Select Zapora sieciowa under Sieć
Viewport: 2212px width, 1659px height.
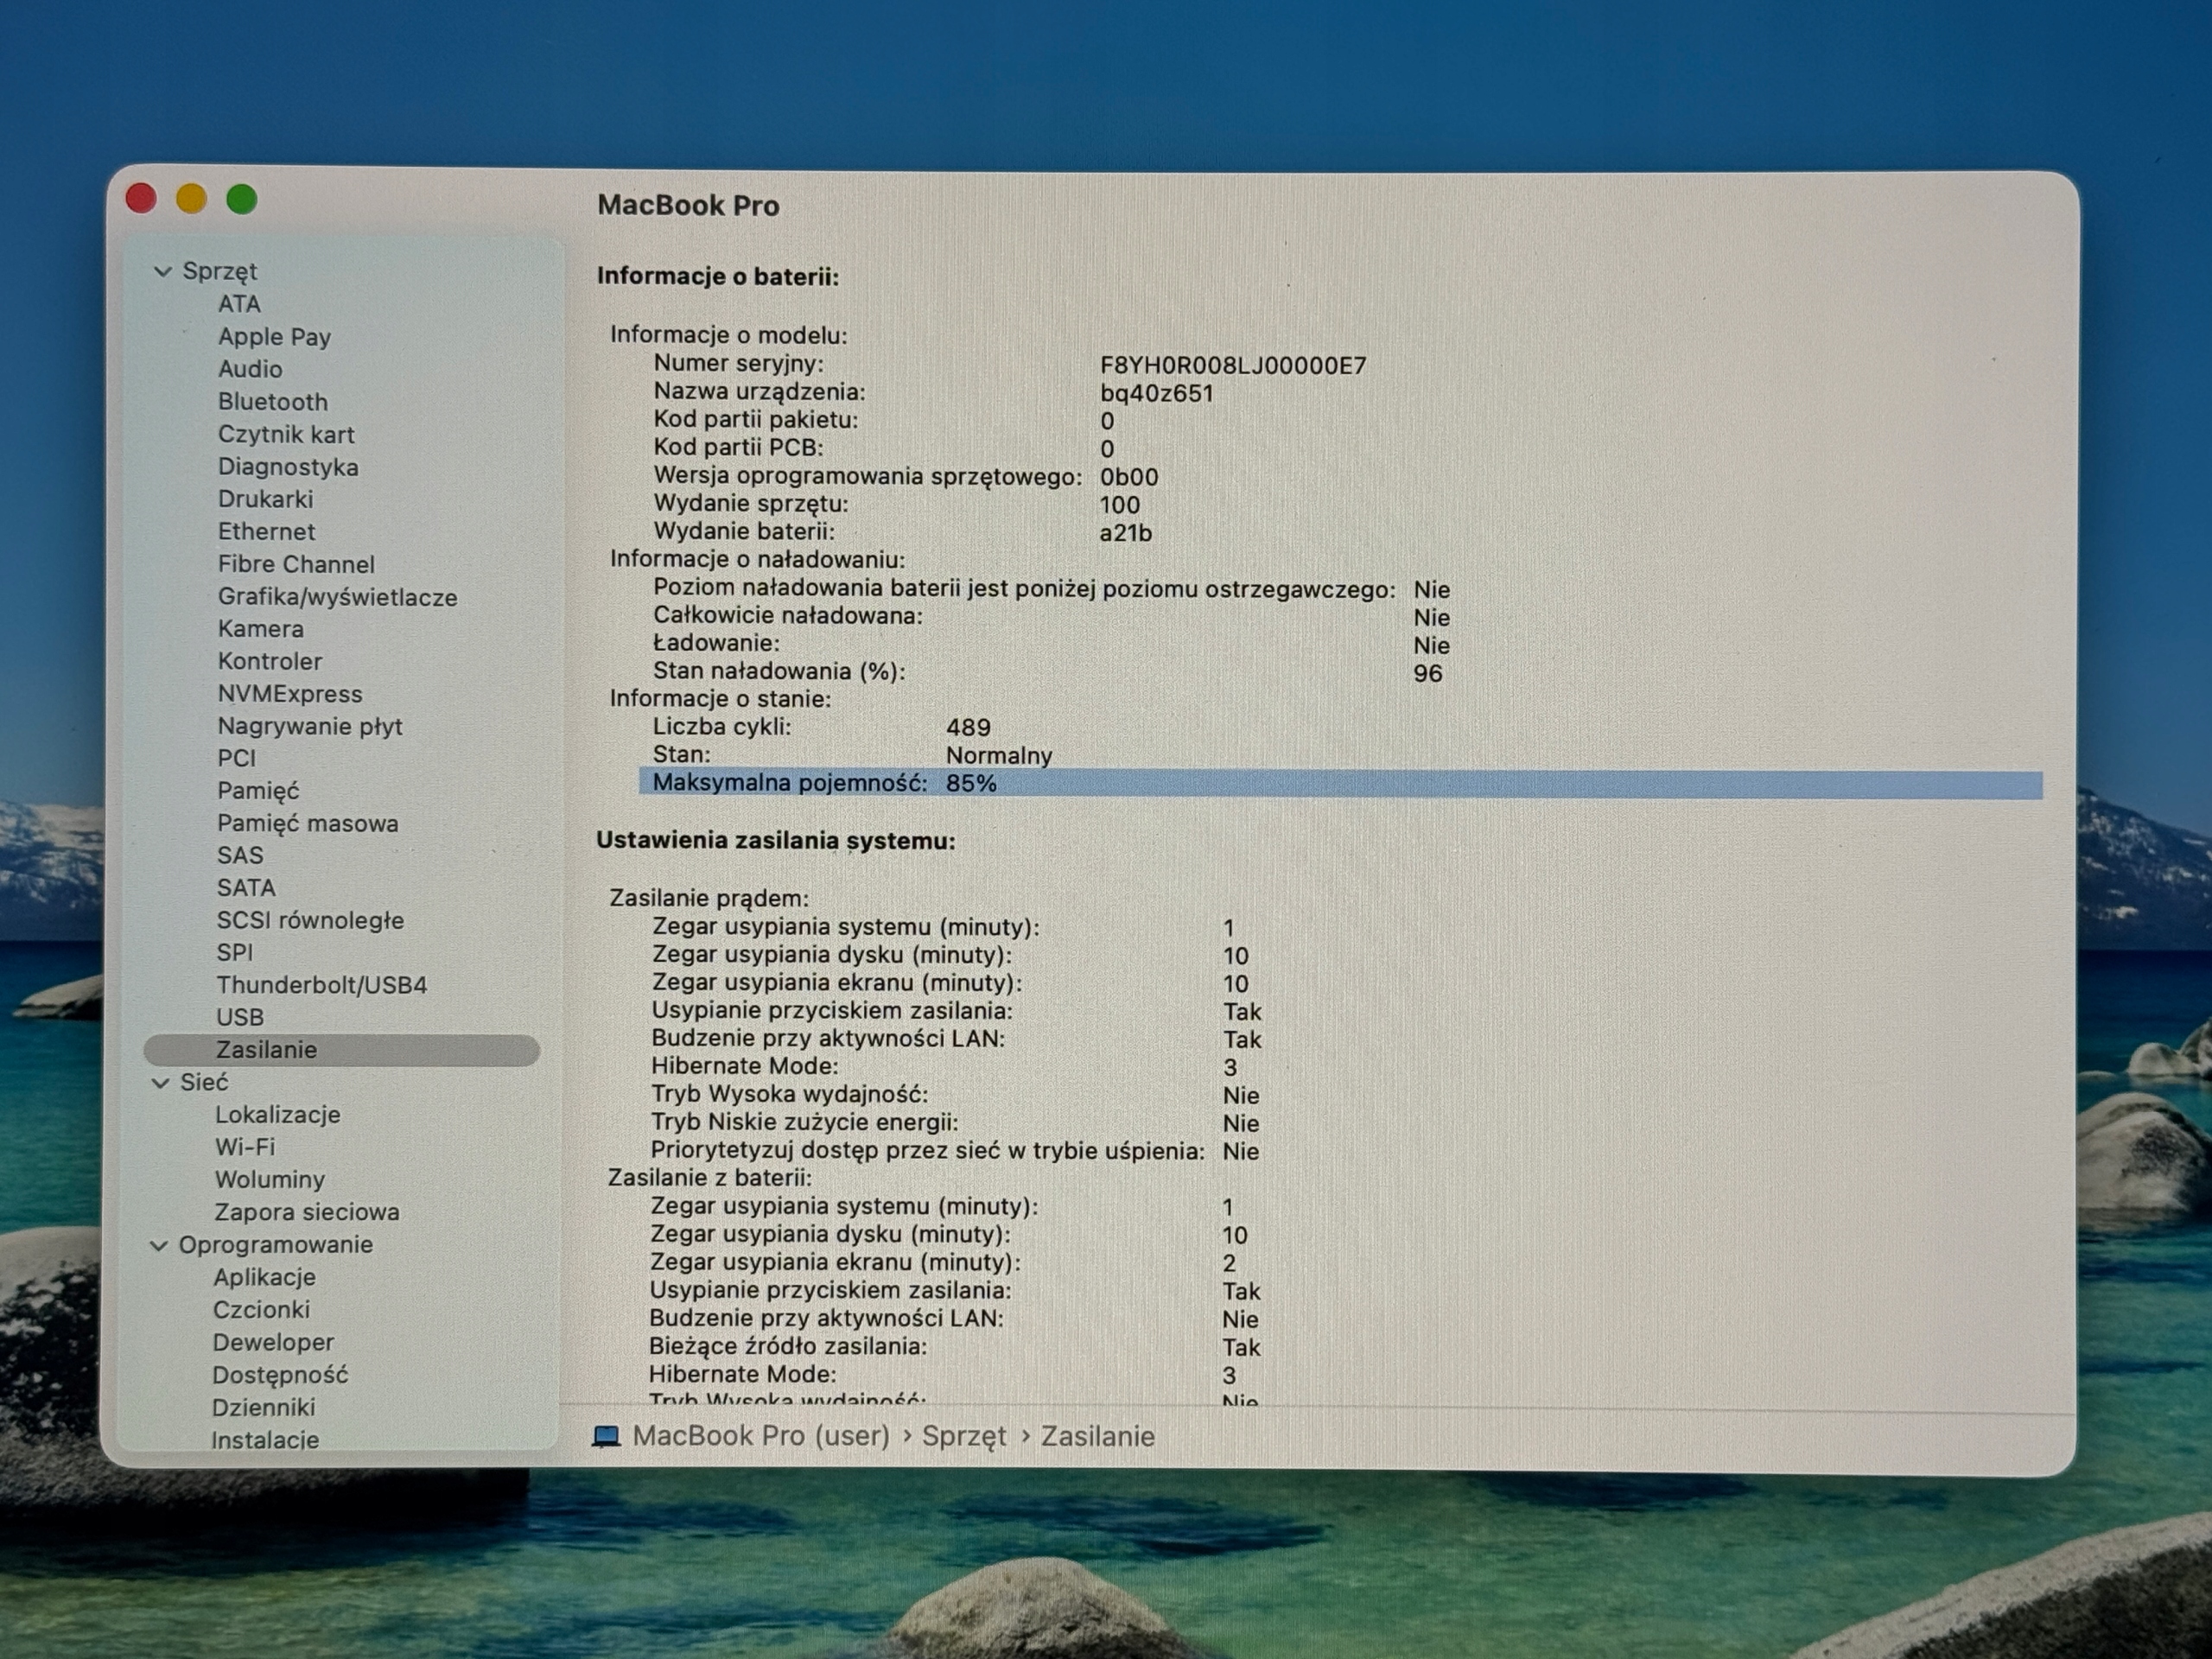[307, 1212]
